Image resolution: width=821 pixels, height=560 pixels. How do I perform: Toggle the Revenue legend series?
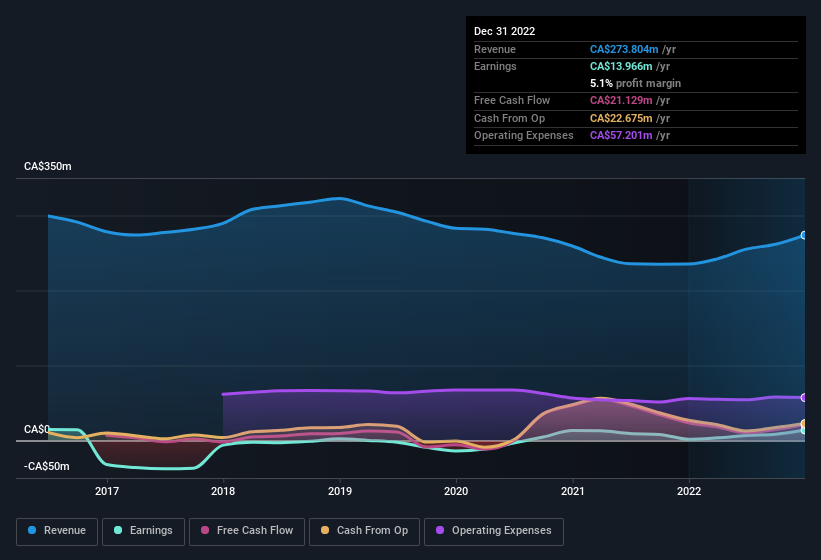[x=57, y=531]
